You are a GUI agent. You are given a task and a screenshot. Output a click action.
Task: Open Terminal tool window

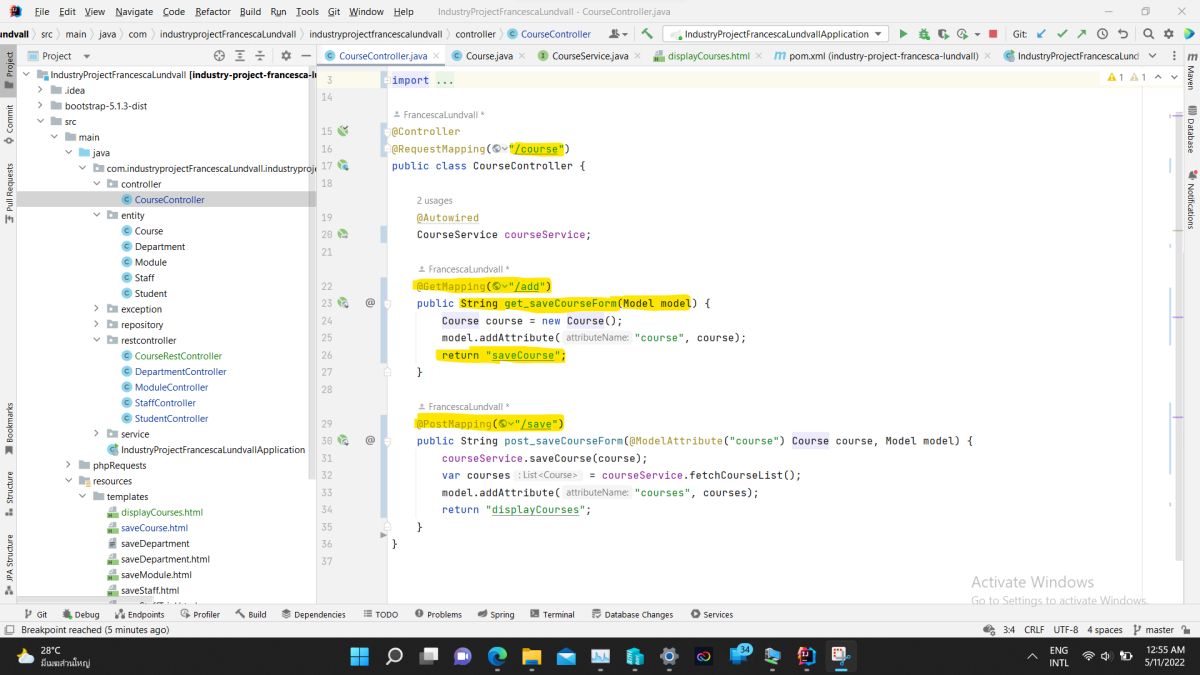552,614
